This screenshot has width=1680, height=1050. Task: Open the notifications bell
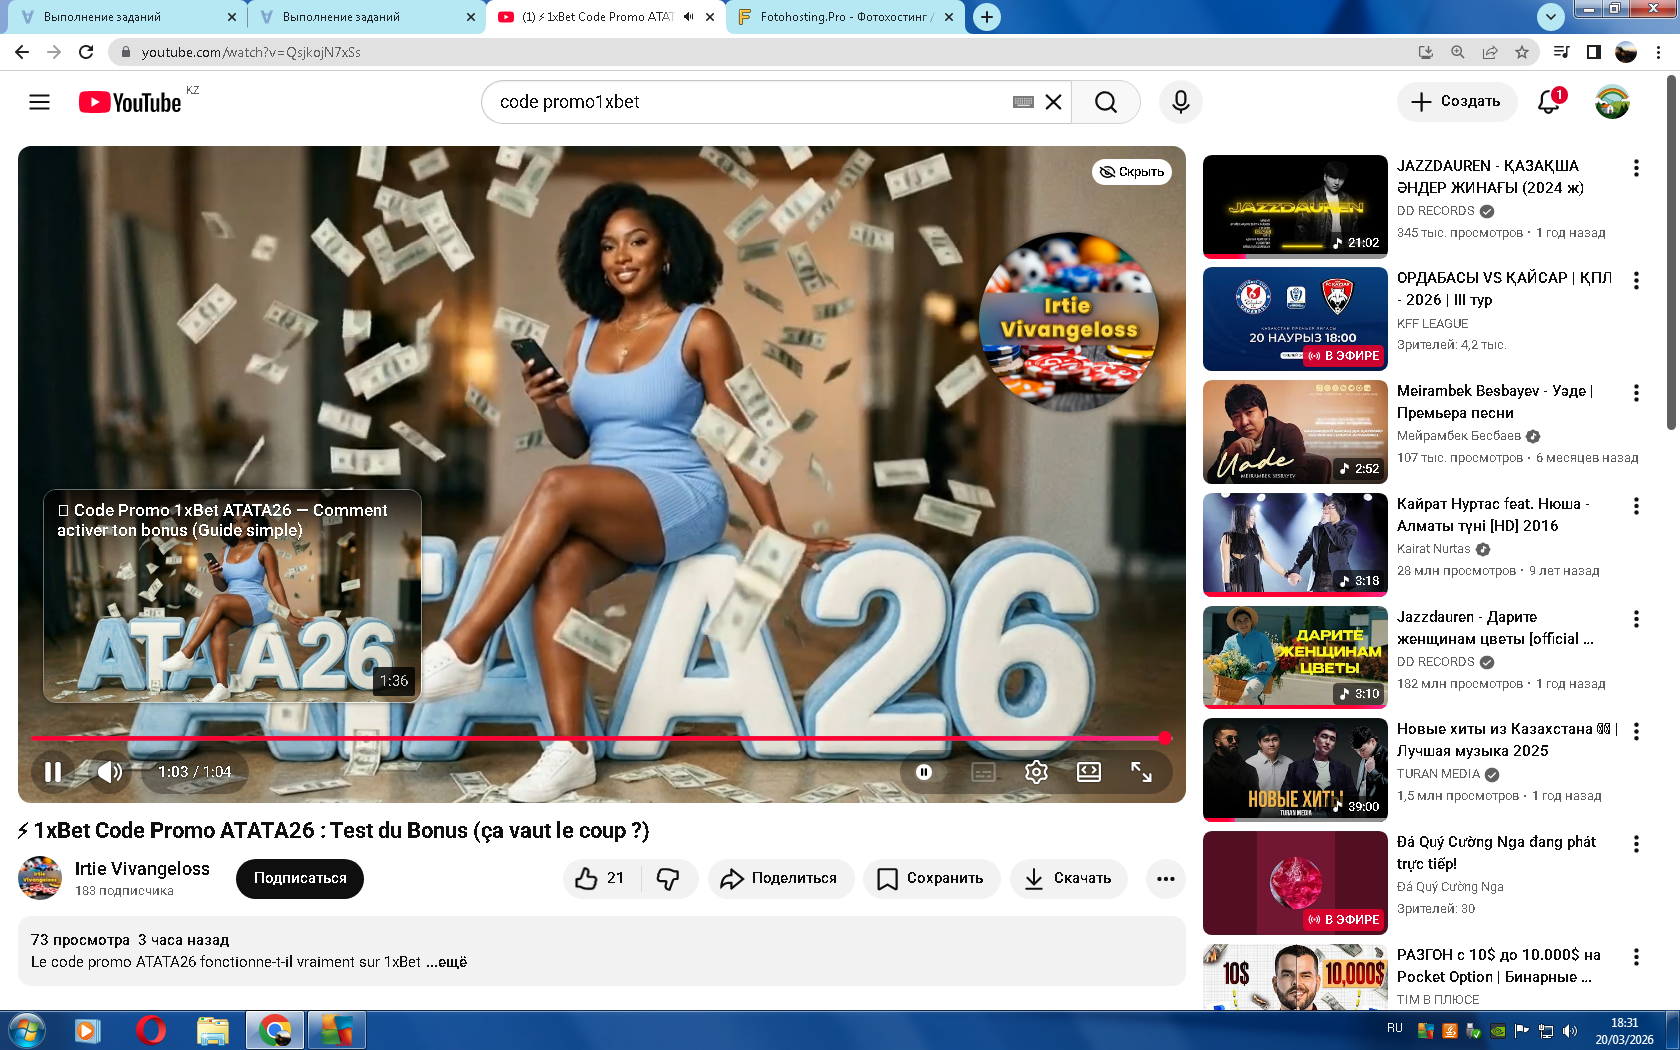click(1548, 102)
